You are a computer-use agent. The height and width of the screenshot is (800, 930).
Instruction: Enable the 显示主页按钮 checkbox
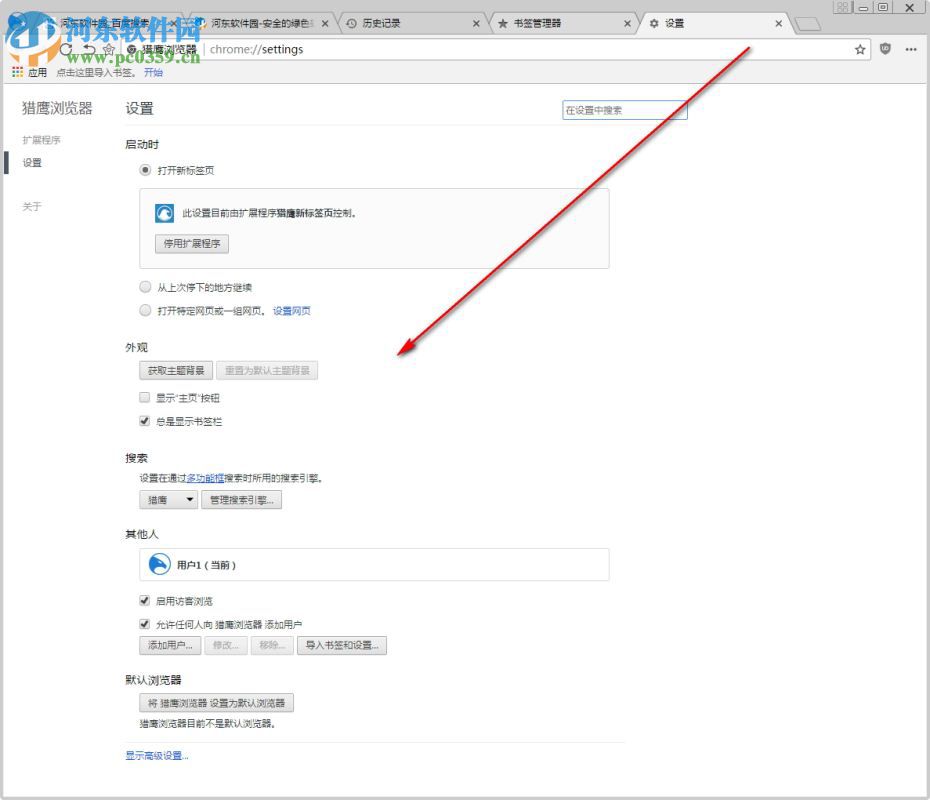[x=145, y=397]
